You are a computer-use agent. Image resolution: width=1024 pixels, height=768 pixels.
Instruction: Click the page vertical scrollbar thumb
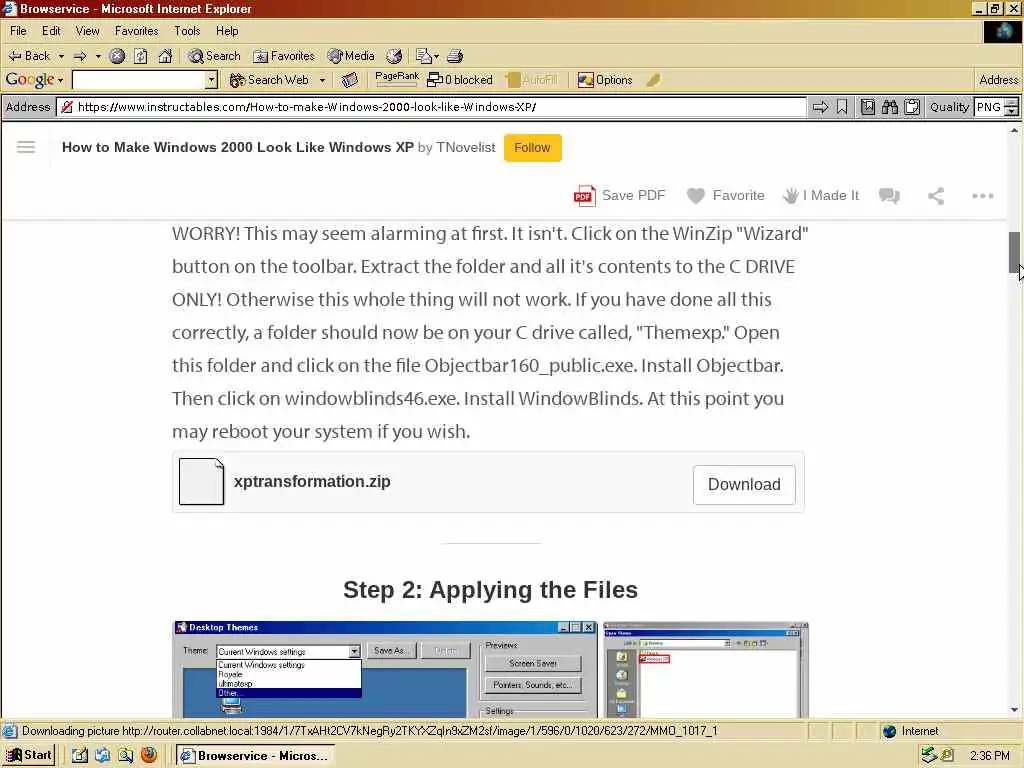1014,252
